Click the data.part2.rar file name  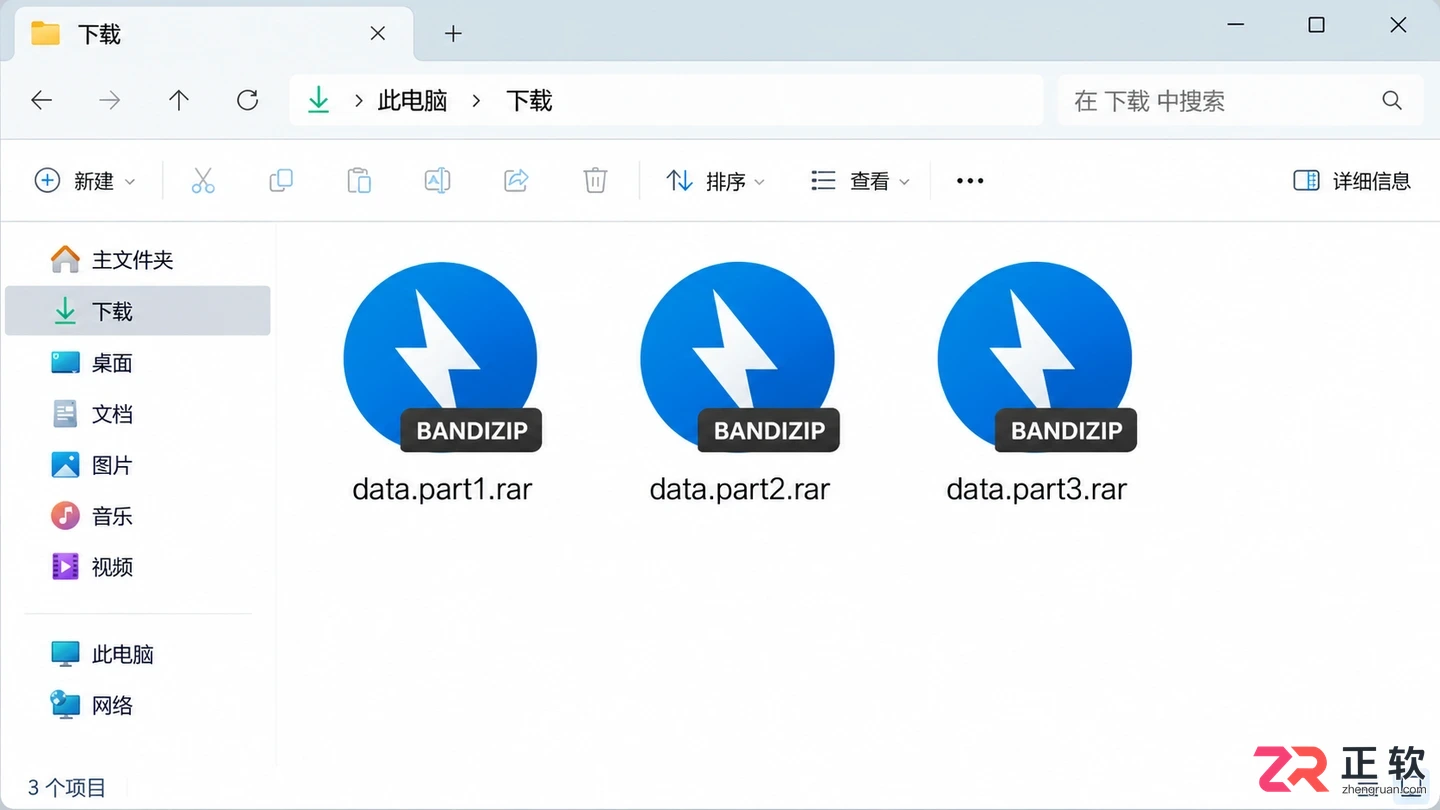pos(740,489)
